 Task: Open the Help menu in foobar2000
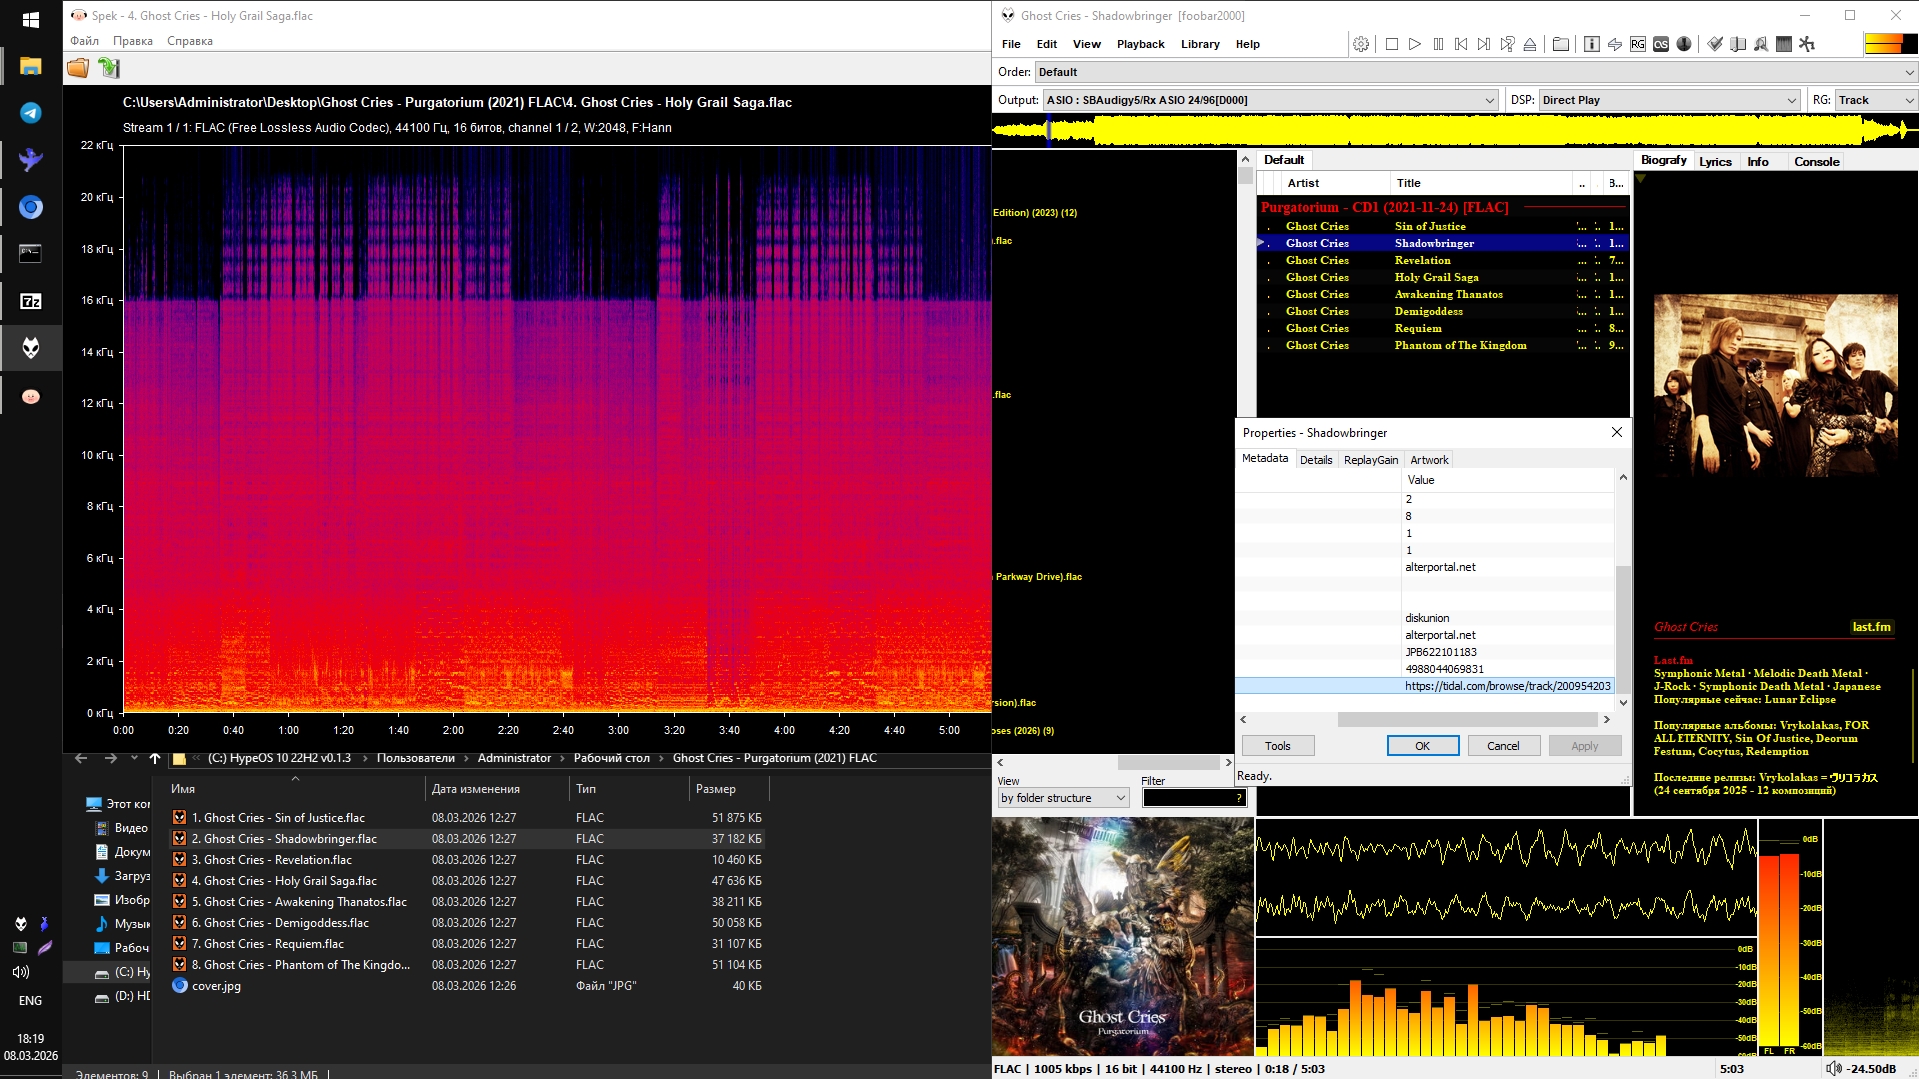click(1247, 44)
